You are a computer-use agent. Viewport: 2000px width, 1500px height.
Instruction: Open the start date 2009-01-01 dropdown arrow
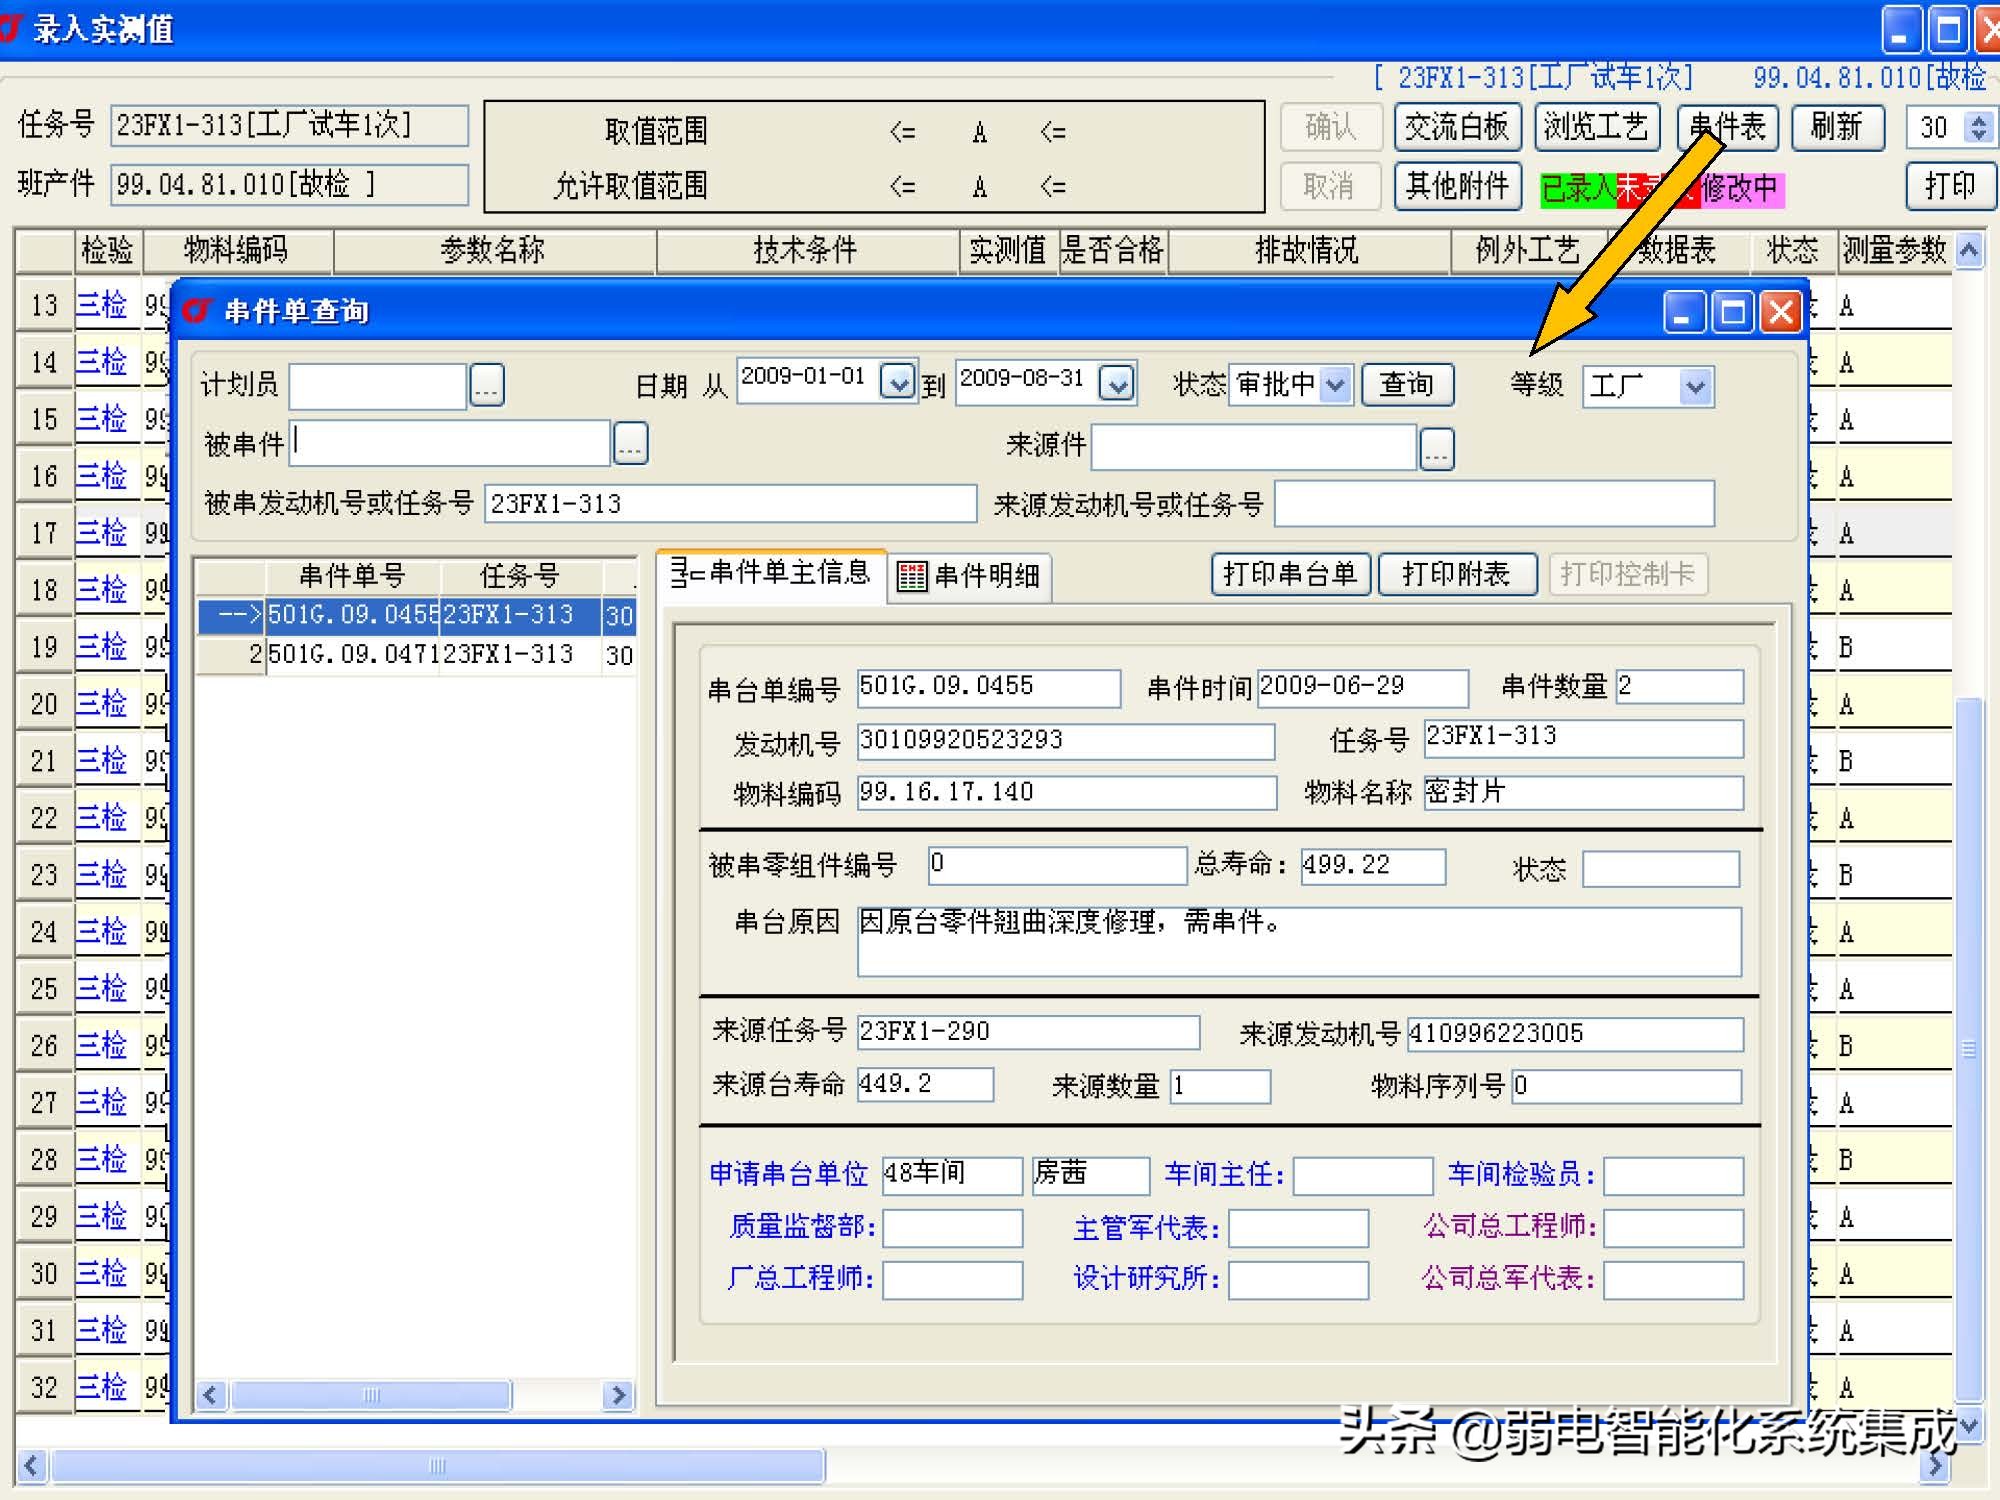click(898, 381)
